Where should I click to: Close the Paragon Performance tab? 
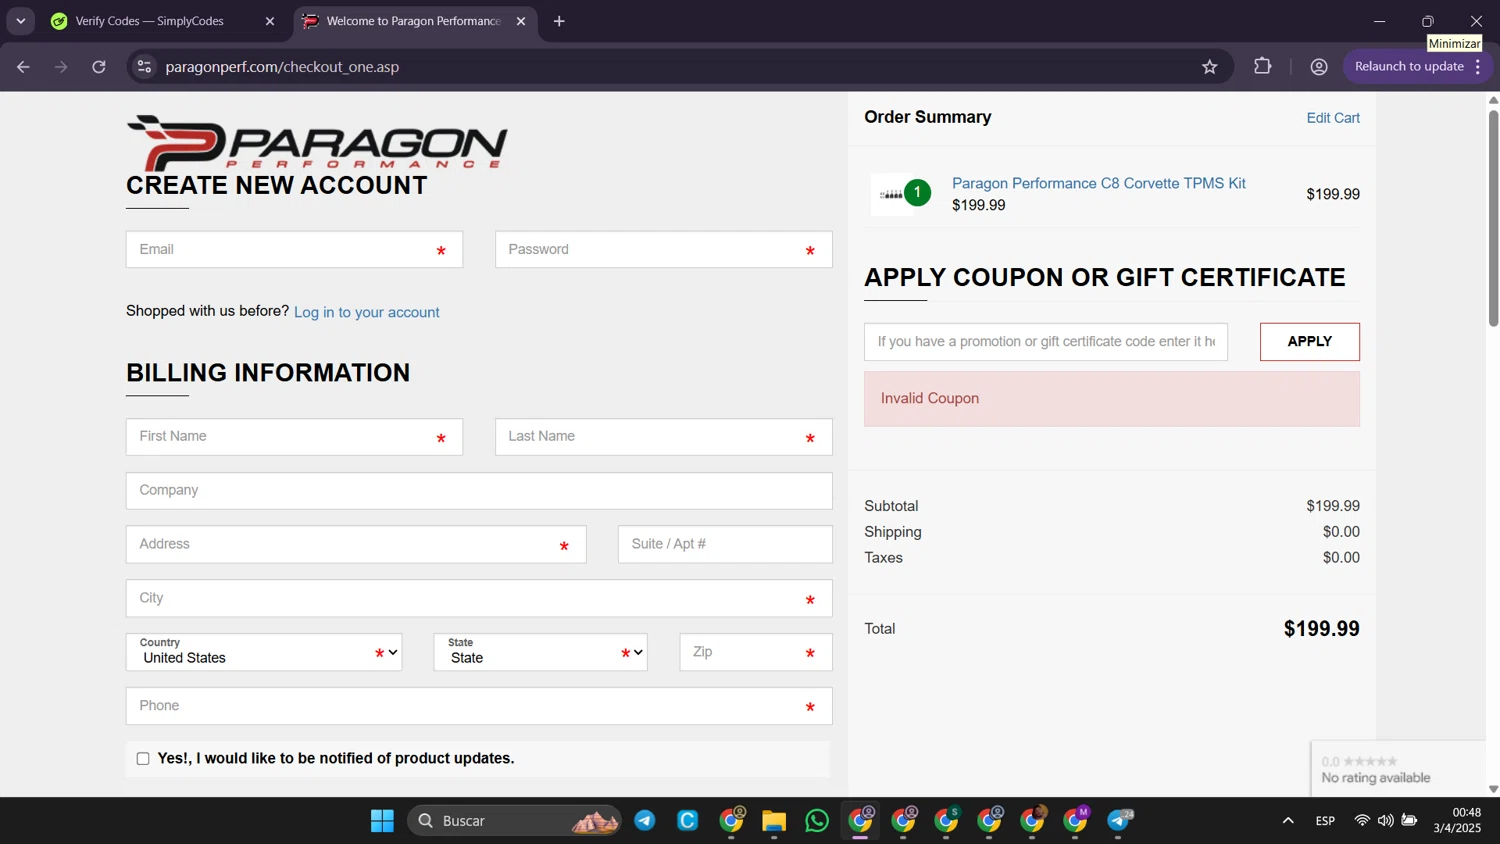[521, 21]
